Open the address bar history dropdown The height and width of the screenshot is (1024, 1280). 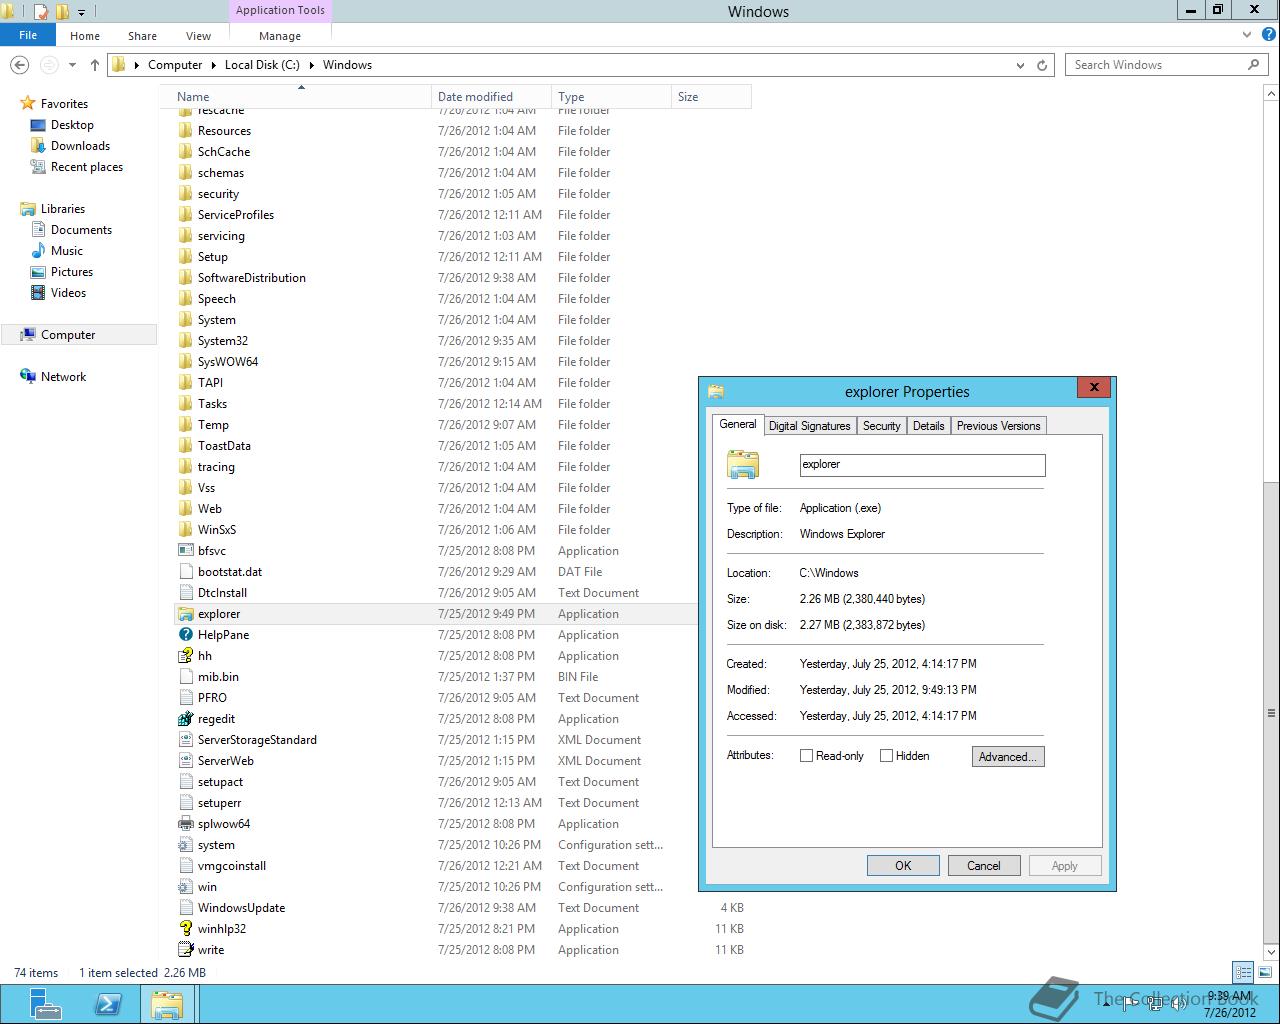click(1020, 65)
